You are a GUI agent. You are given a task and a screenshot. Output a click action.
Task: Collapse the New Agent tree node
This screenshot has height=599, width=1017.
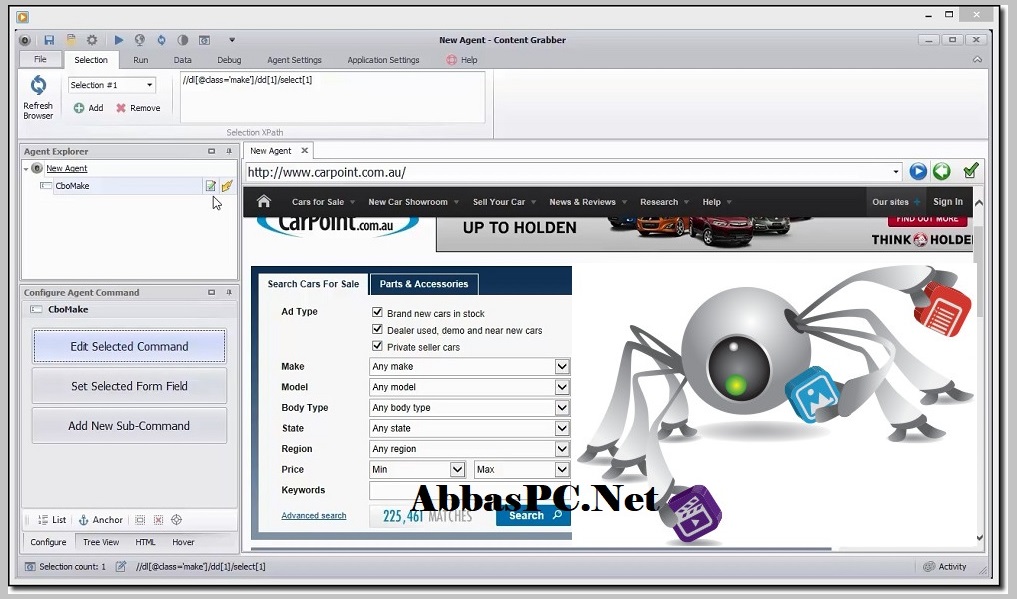(26, 169)
